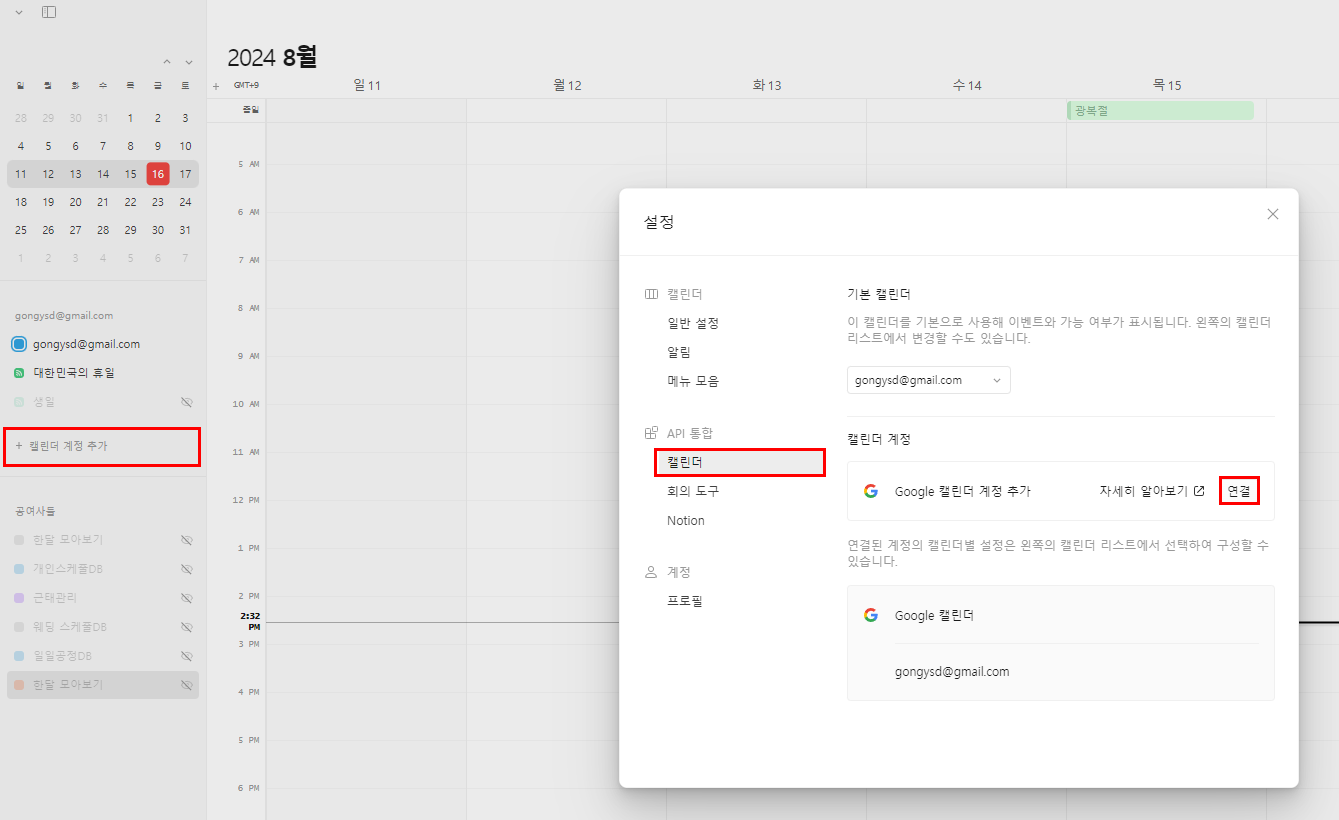Click the faded feed icon of 생일
The width and height of the screenshot is (1339, 820).
[19, 402]
